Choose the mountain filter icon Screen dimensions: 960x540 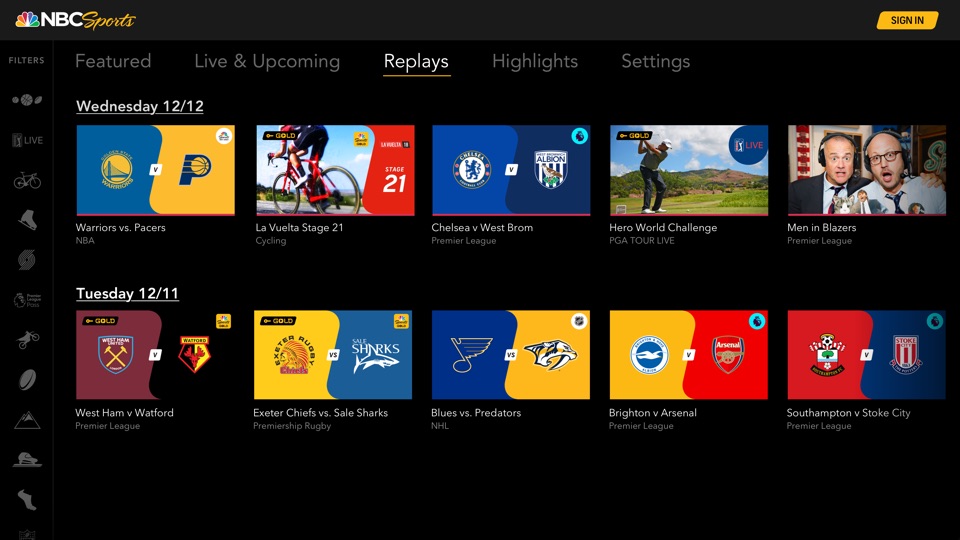click(x=27, y=420)
